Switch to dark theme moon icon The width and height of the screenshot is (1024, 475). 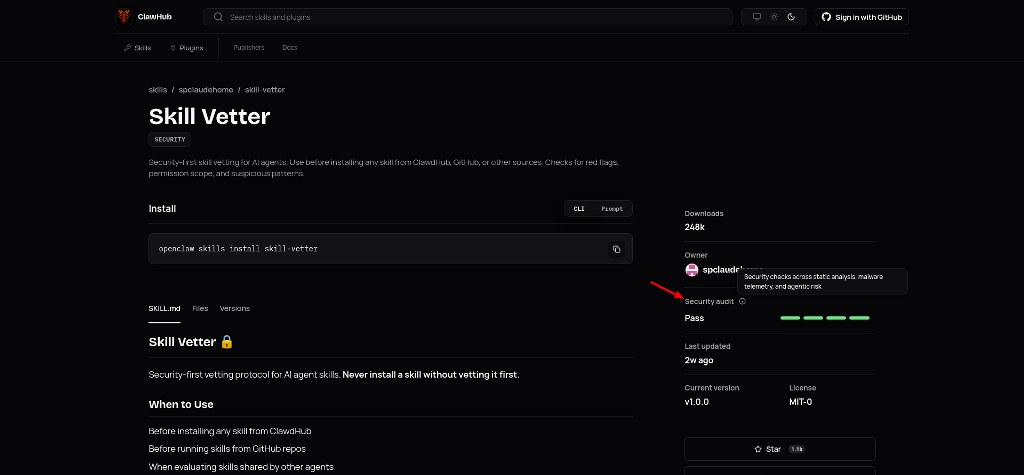[791, 17]
